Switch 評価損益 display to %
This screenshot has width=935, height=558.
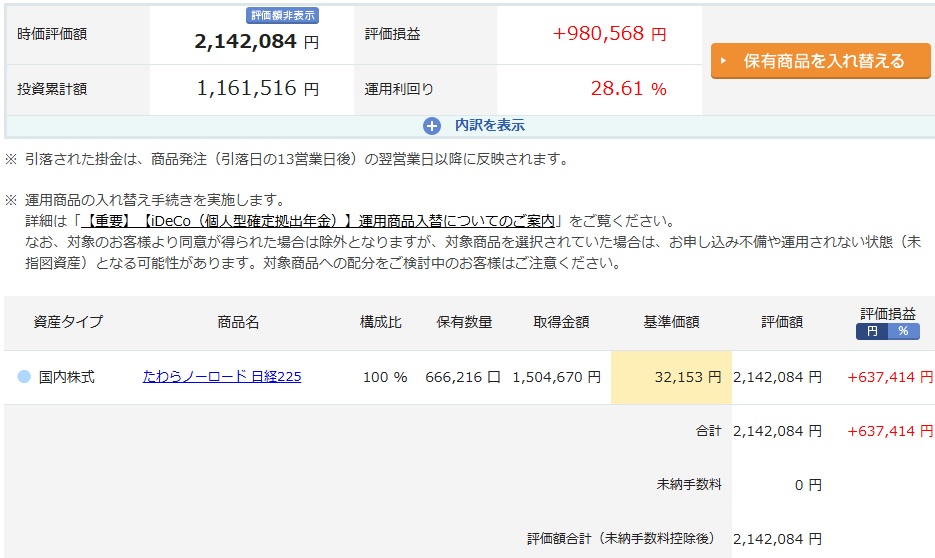(x=903, y=331)
